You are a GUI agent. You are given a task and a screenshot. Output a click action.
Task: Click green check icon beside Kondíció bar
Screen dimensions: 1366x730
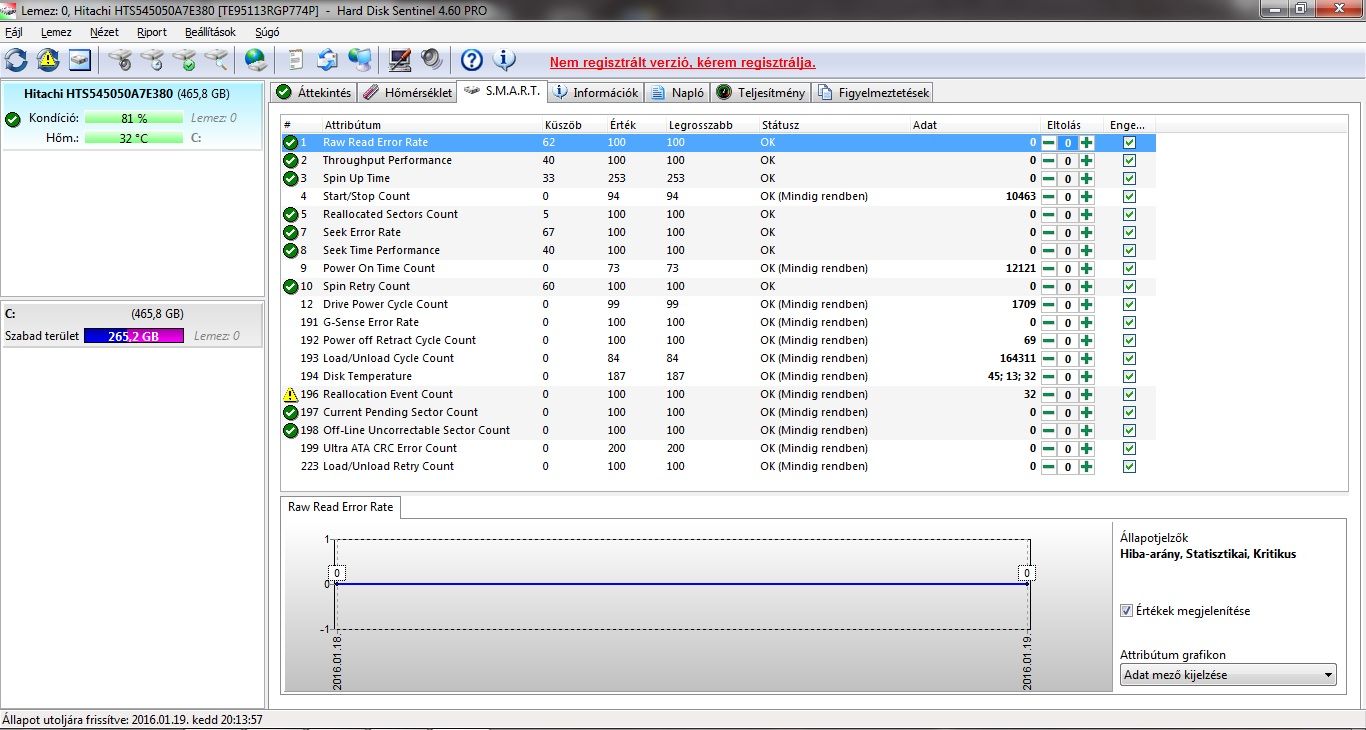pyautogui.click(x=13, y=119)
